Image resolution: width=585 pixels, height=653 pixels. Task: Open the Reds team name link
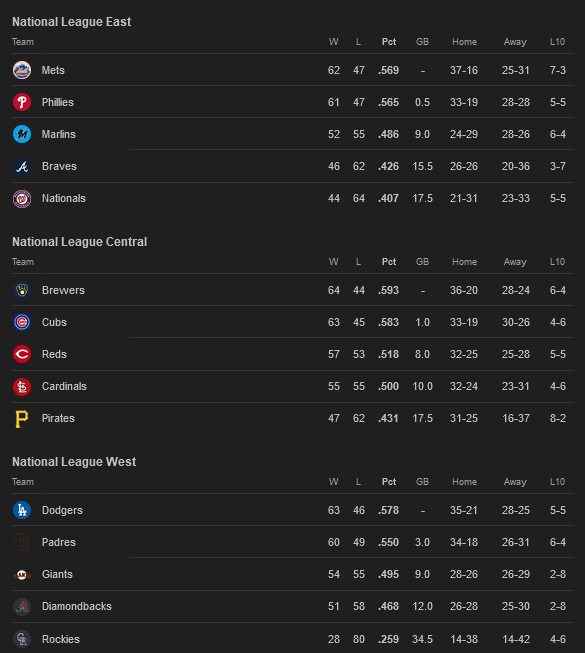[54, 354]
